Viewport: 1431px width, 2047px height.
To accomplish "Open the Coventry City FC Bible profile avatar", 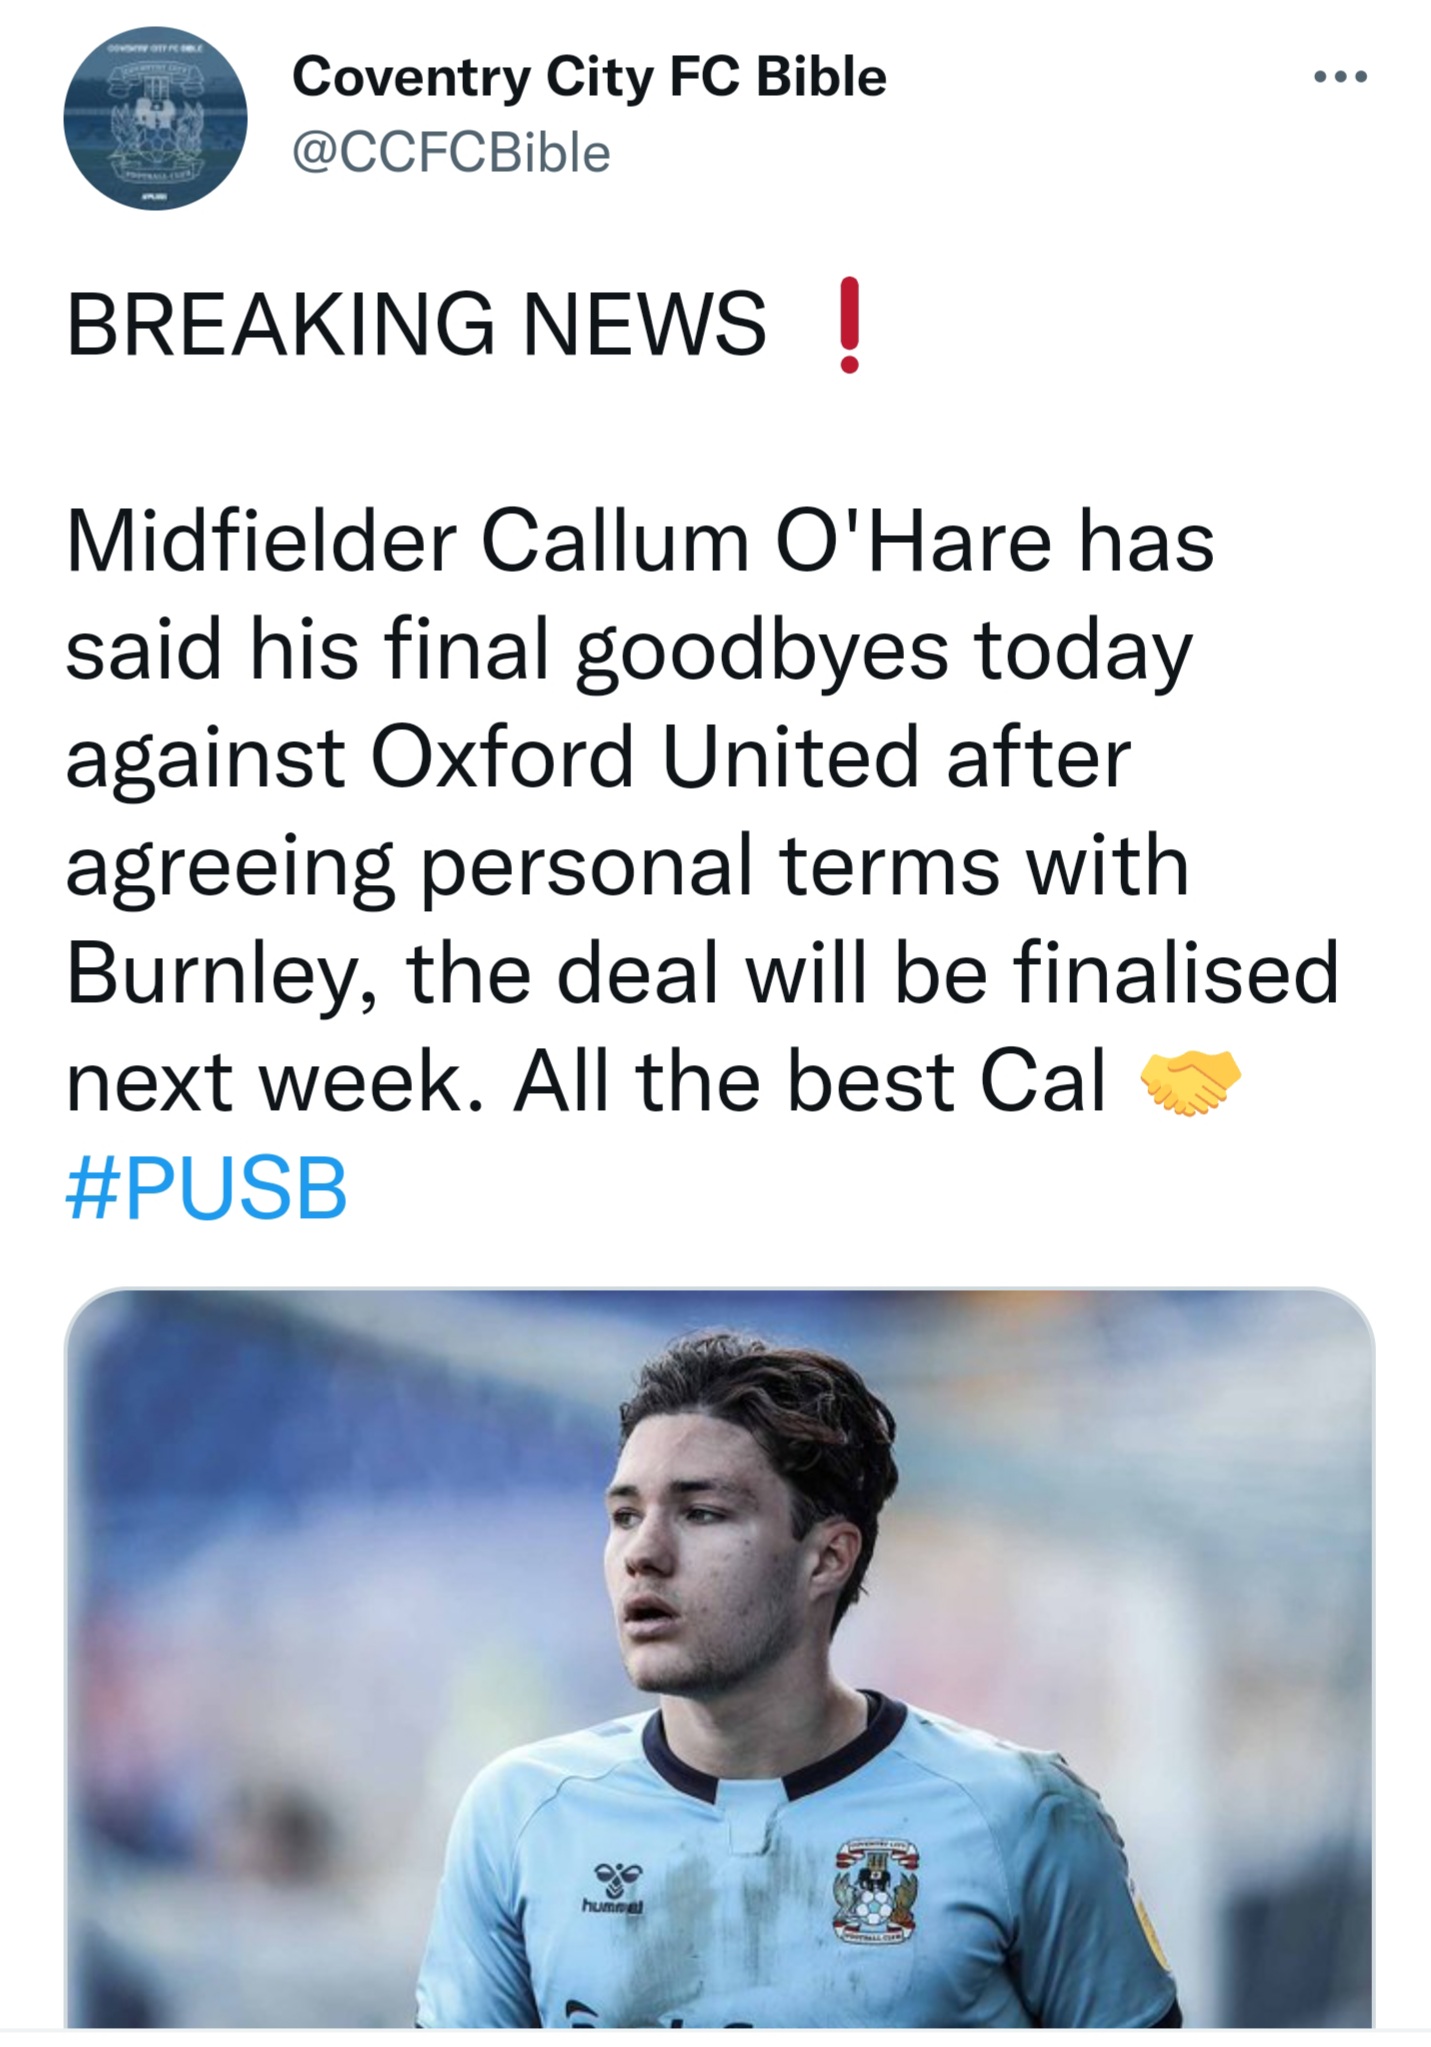I will click(155, 118).
